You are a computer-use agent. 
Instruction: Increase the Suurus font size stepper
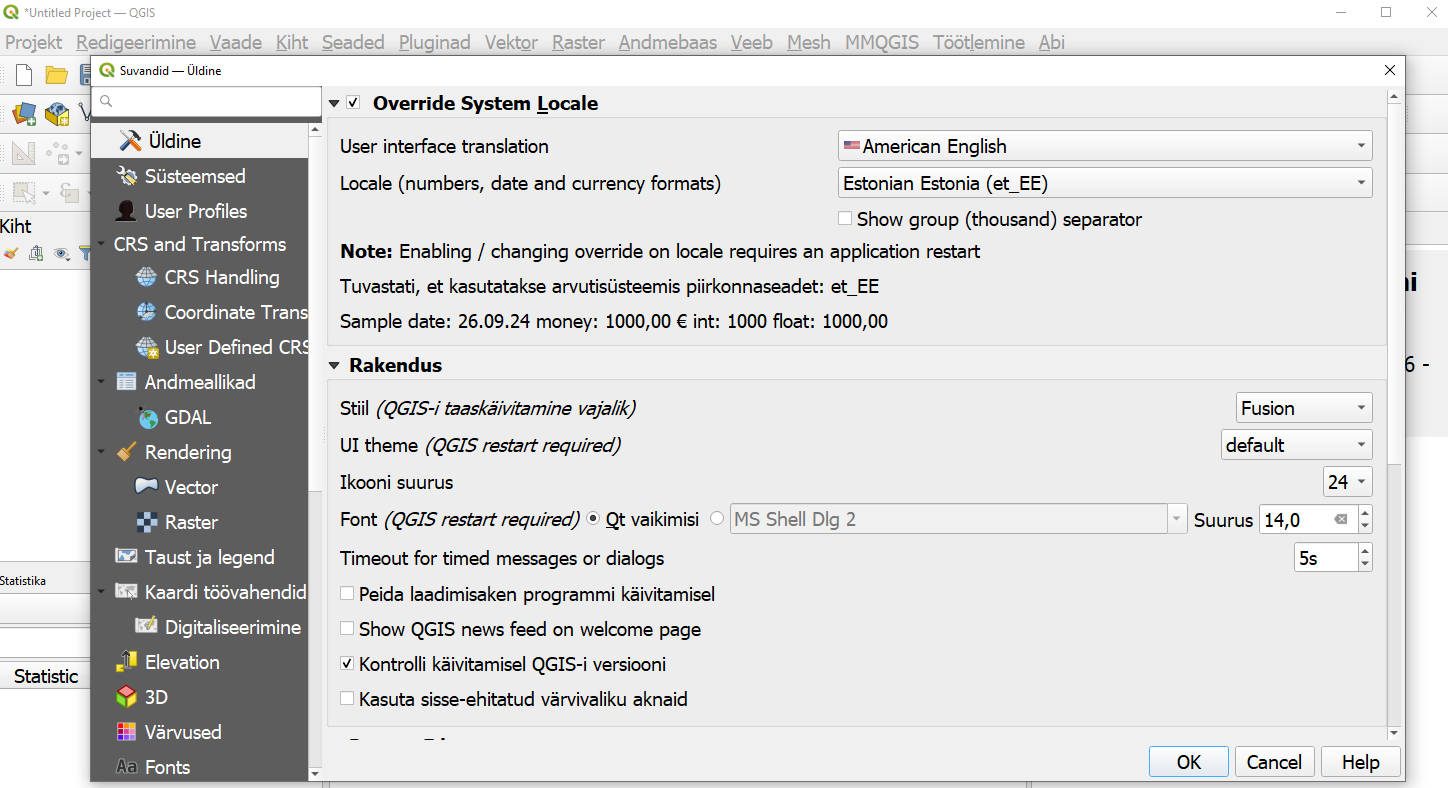(x=1365, y=512)
